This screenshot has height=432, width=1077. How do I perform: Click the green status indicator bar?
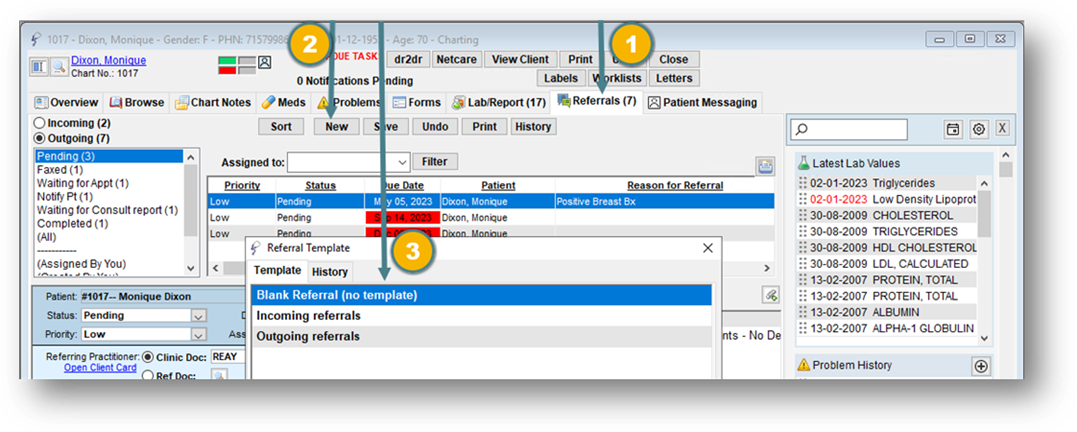[x=227, y=61]
